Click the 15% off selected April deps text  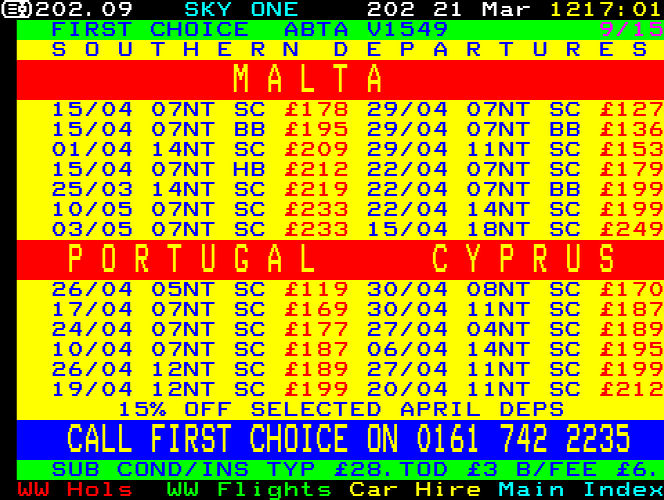(340, 409)
